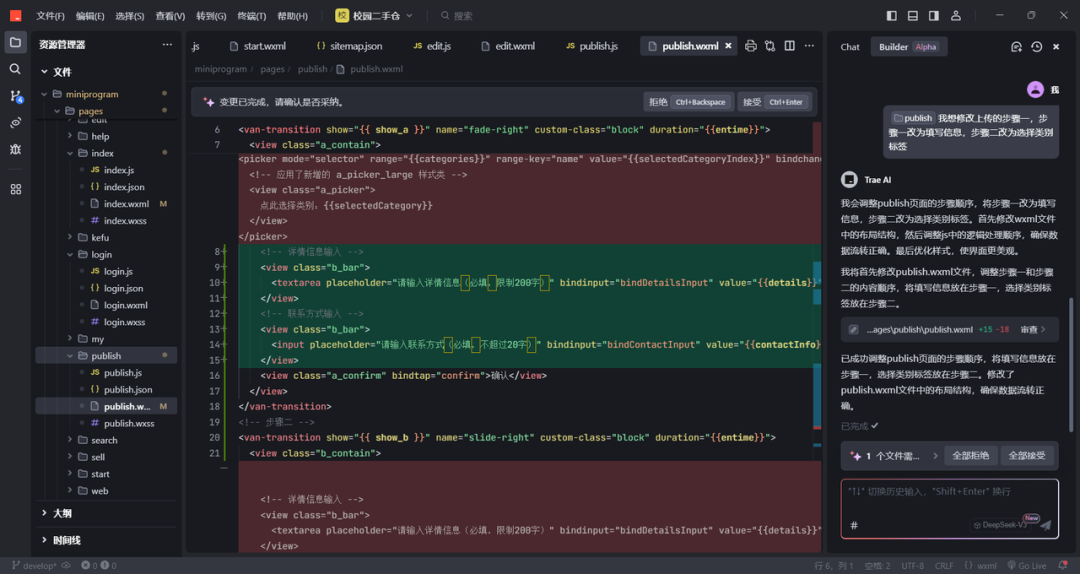1080x574 pixels.
Task: Open the 终端(T) menu
Action: (x=250, y=16)
